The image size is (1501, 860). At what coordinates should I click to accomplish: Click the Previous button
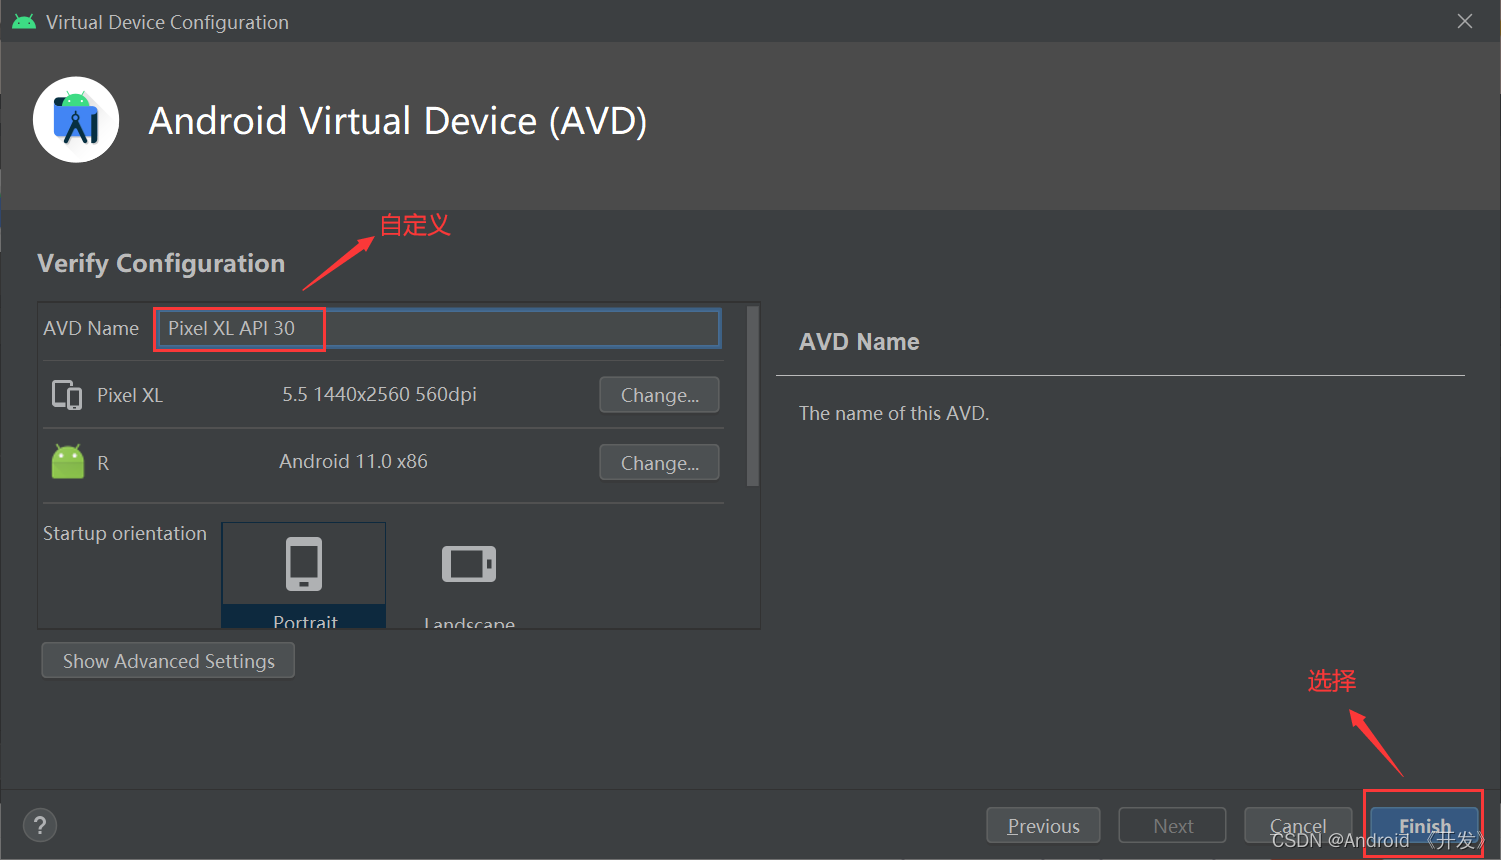(x=1043, y=825)
